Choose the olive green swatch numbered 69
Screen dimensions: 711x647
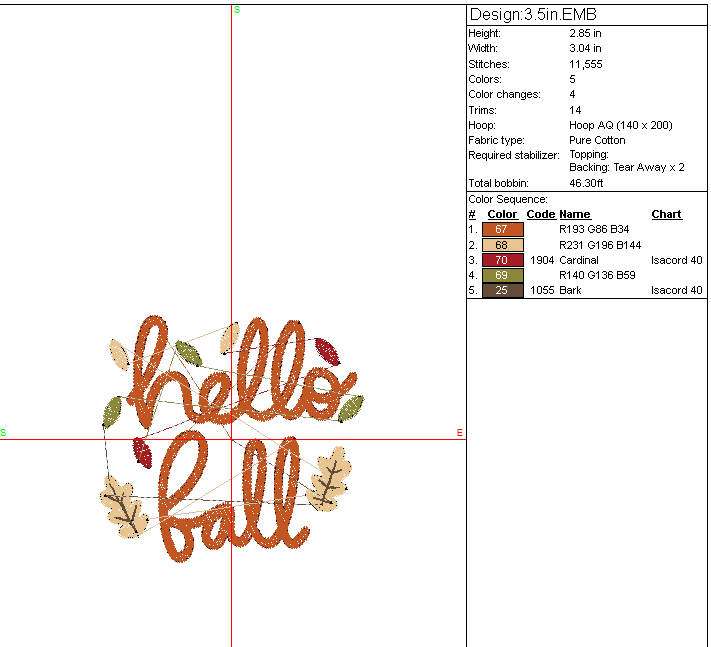click(x=502, y=275)
